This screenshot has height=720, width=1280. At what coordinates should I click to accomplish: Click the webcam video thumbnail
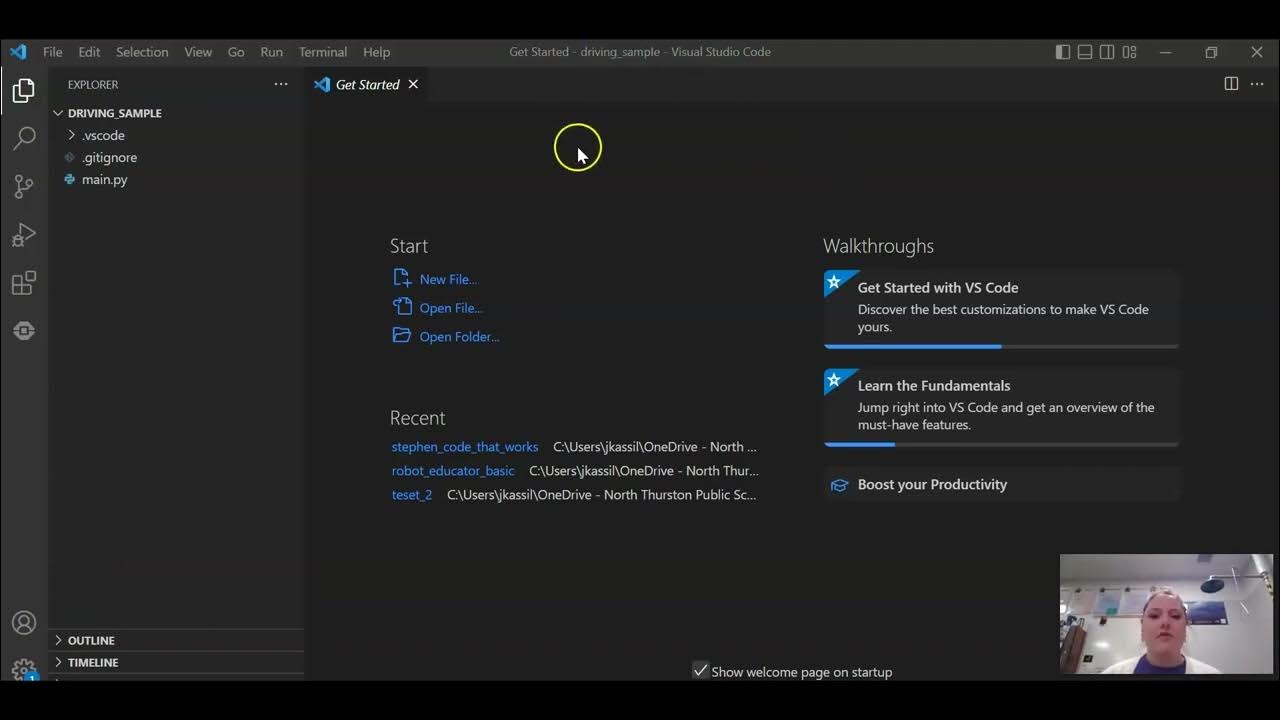coord(1166,613)
